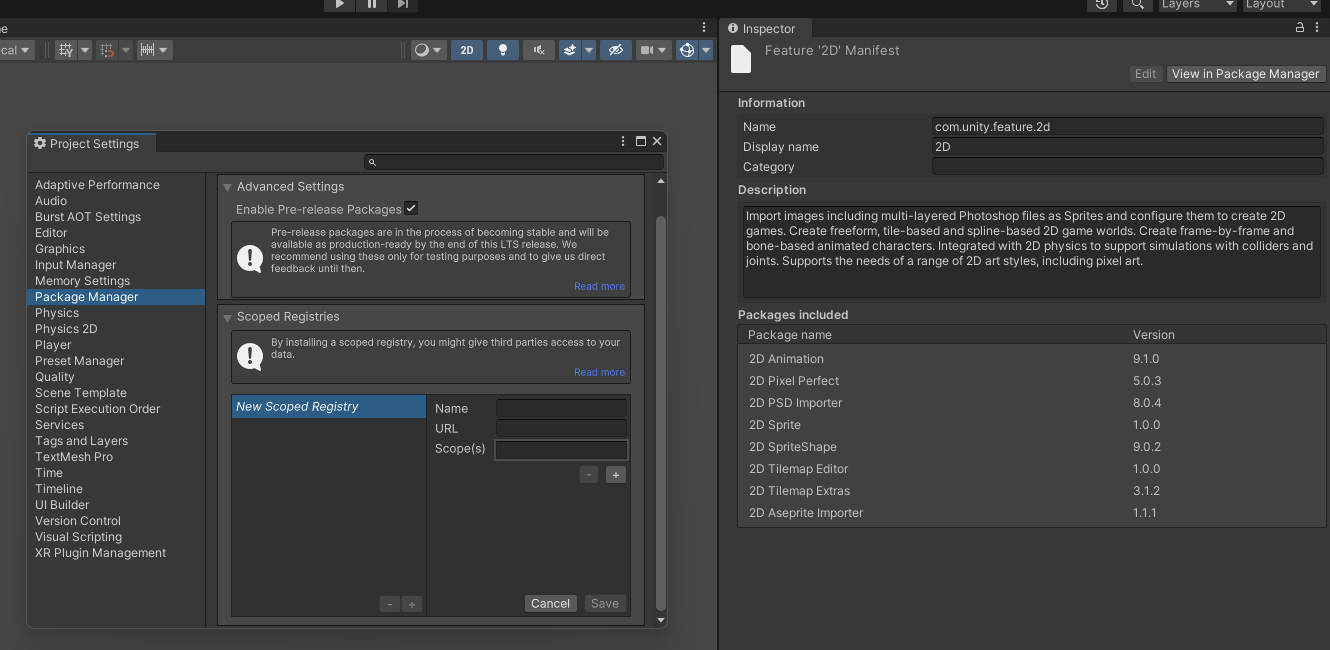Select Physics 2D in settings list

66,329
